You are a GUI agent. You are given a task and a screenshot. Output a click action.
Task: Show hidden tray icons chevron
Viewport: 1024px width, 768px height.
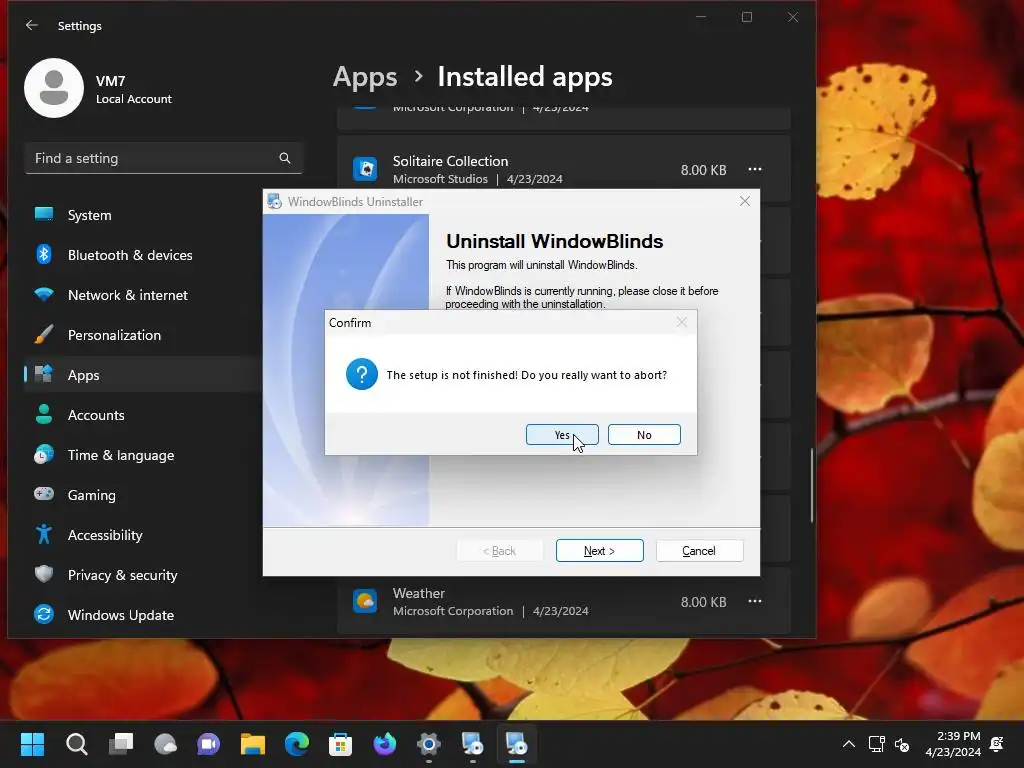point(848,744)
